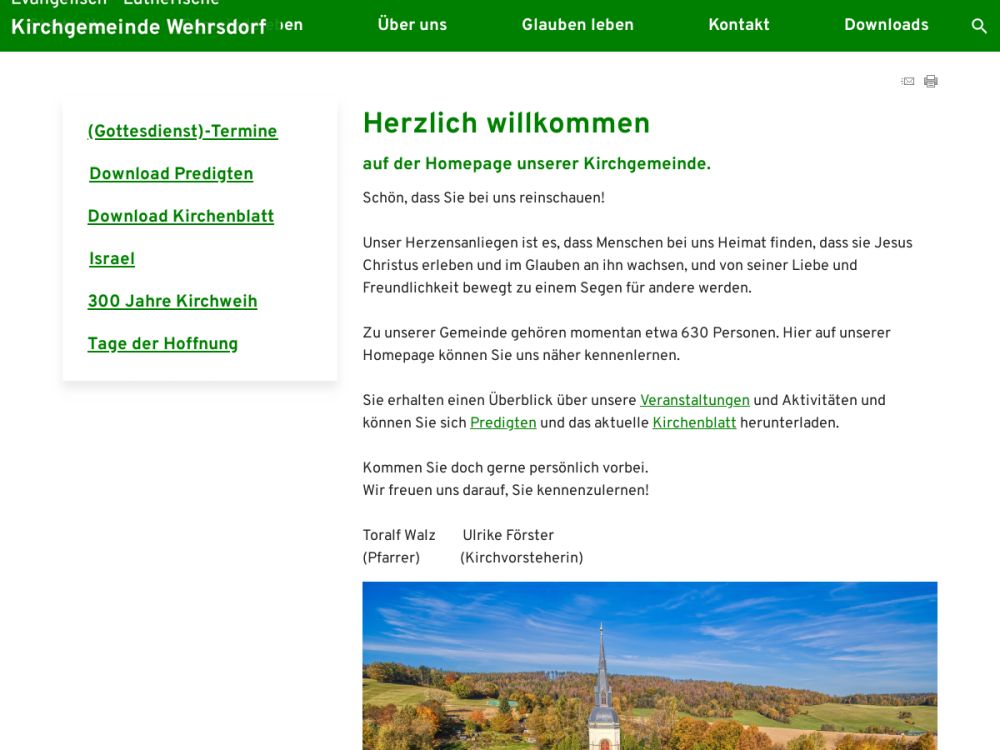Viewport: 1000px width, 750px height.
Task: Open (Gottesdienst)-Termine sidebar link
Action: click(x=183, y=132)
